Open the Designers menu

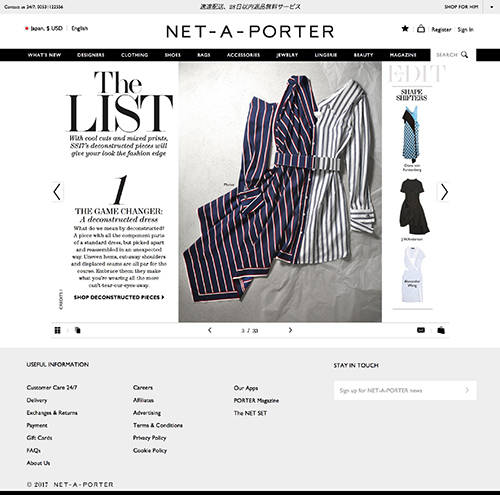coord(91,55)
